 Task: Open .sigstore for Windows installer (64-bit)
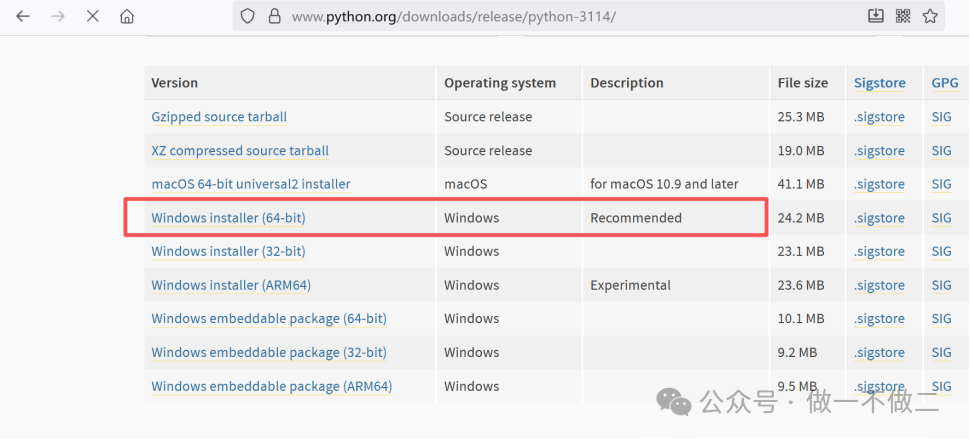pos(879,218)
